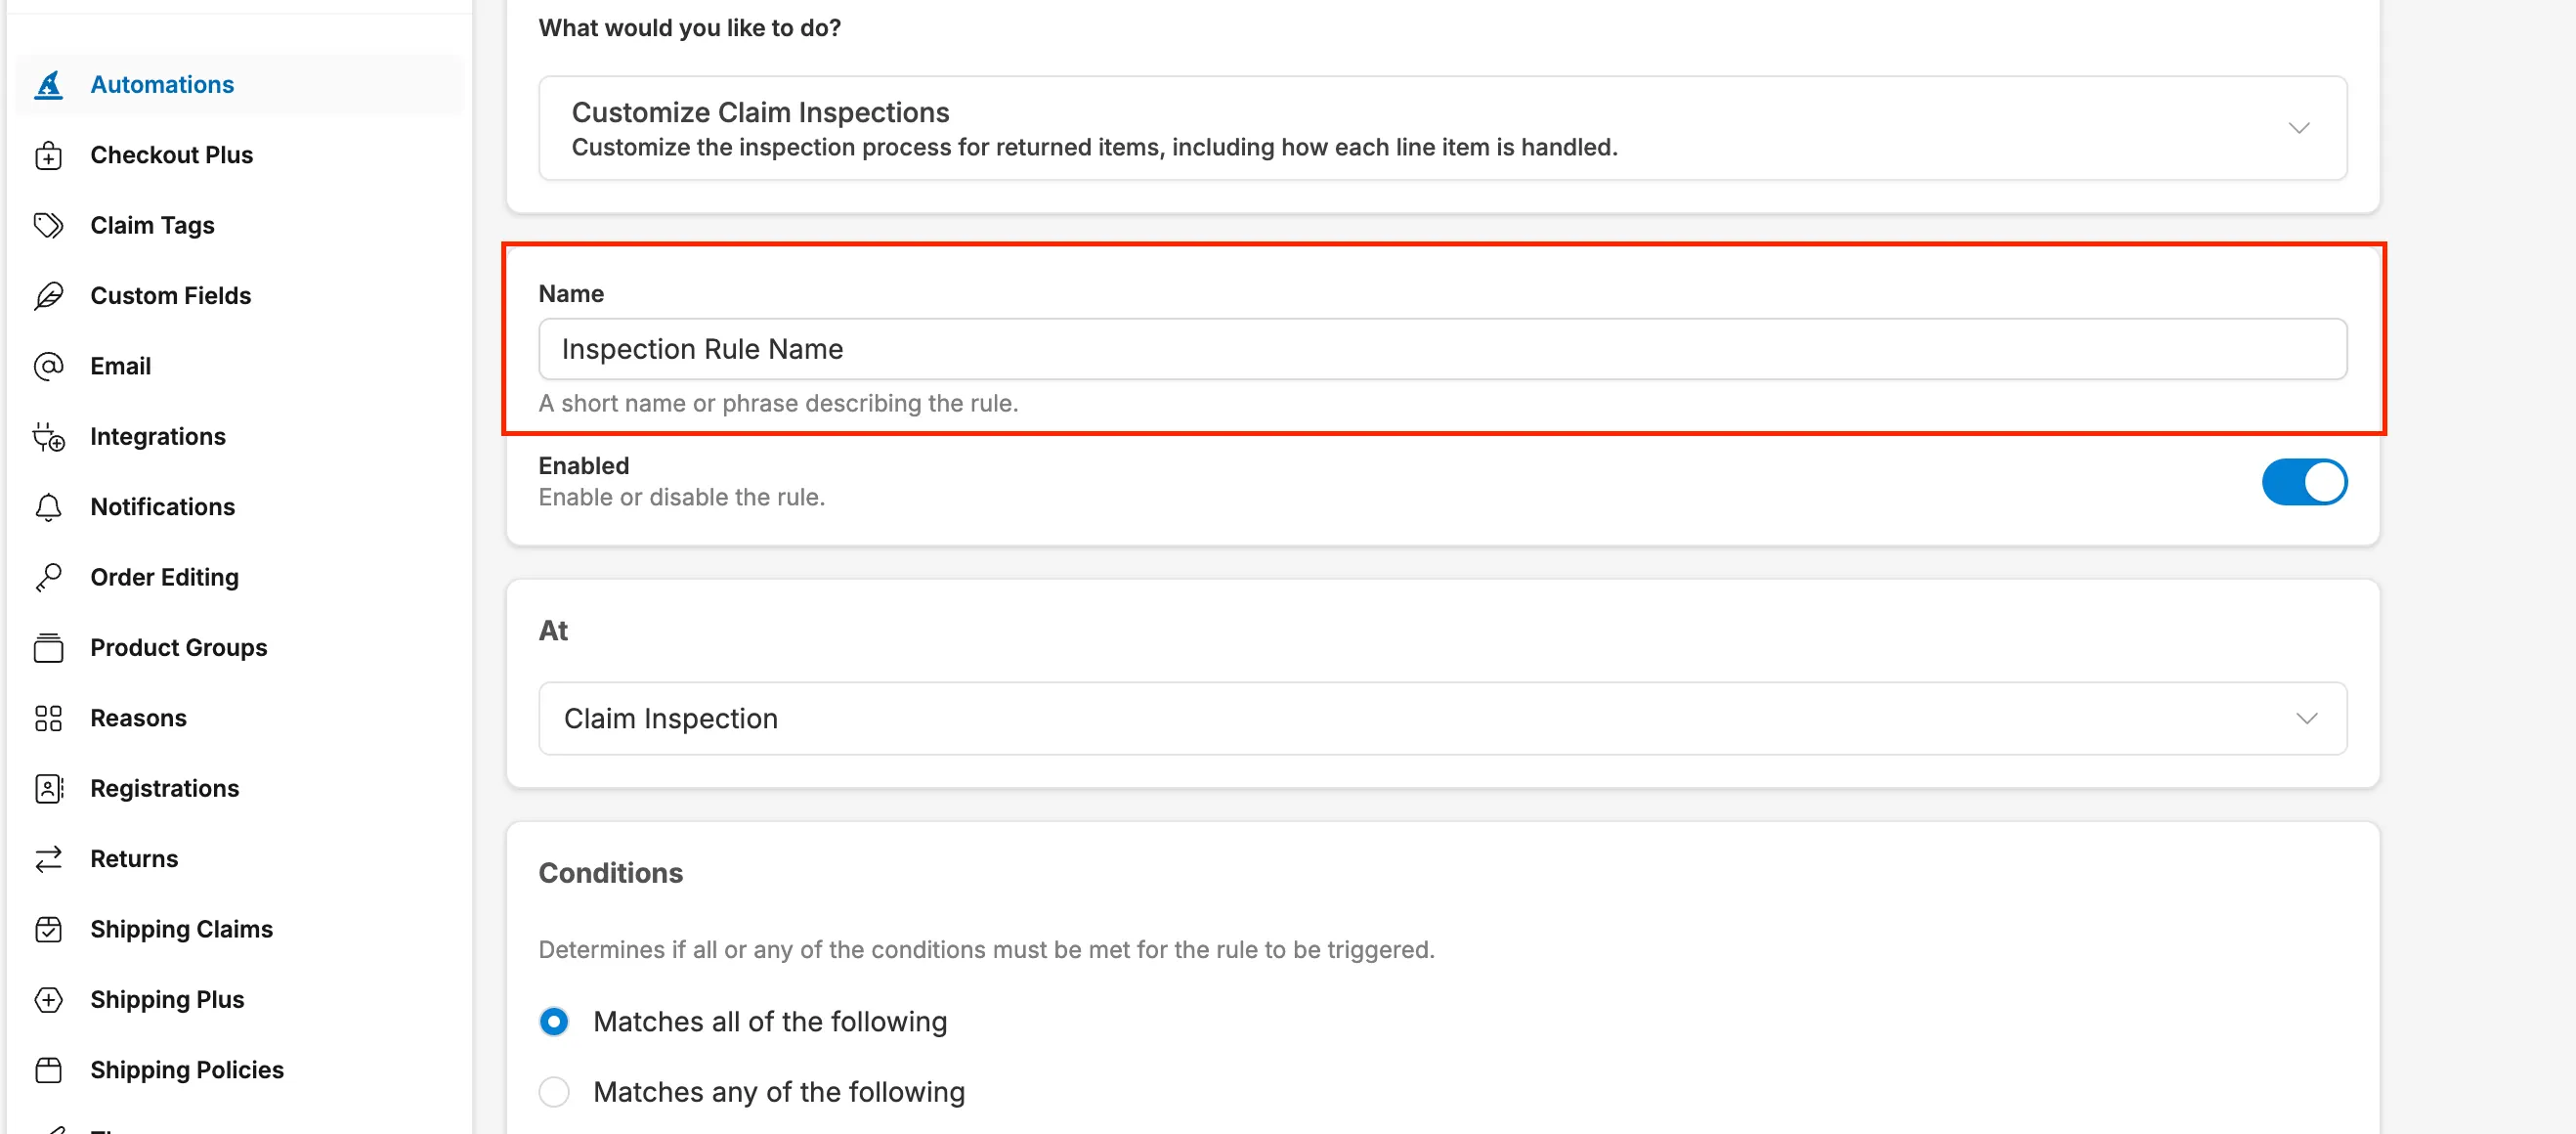Open the Claim Inspection dropdown under At

point(2308,718)
